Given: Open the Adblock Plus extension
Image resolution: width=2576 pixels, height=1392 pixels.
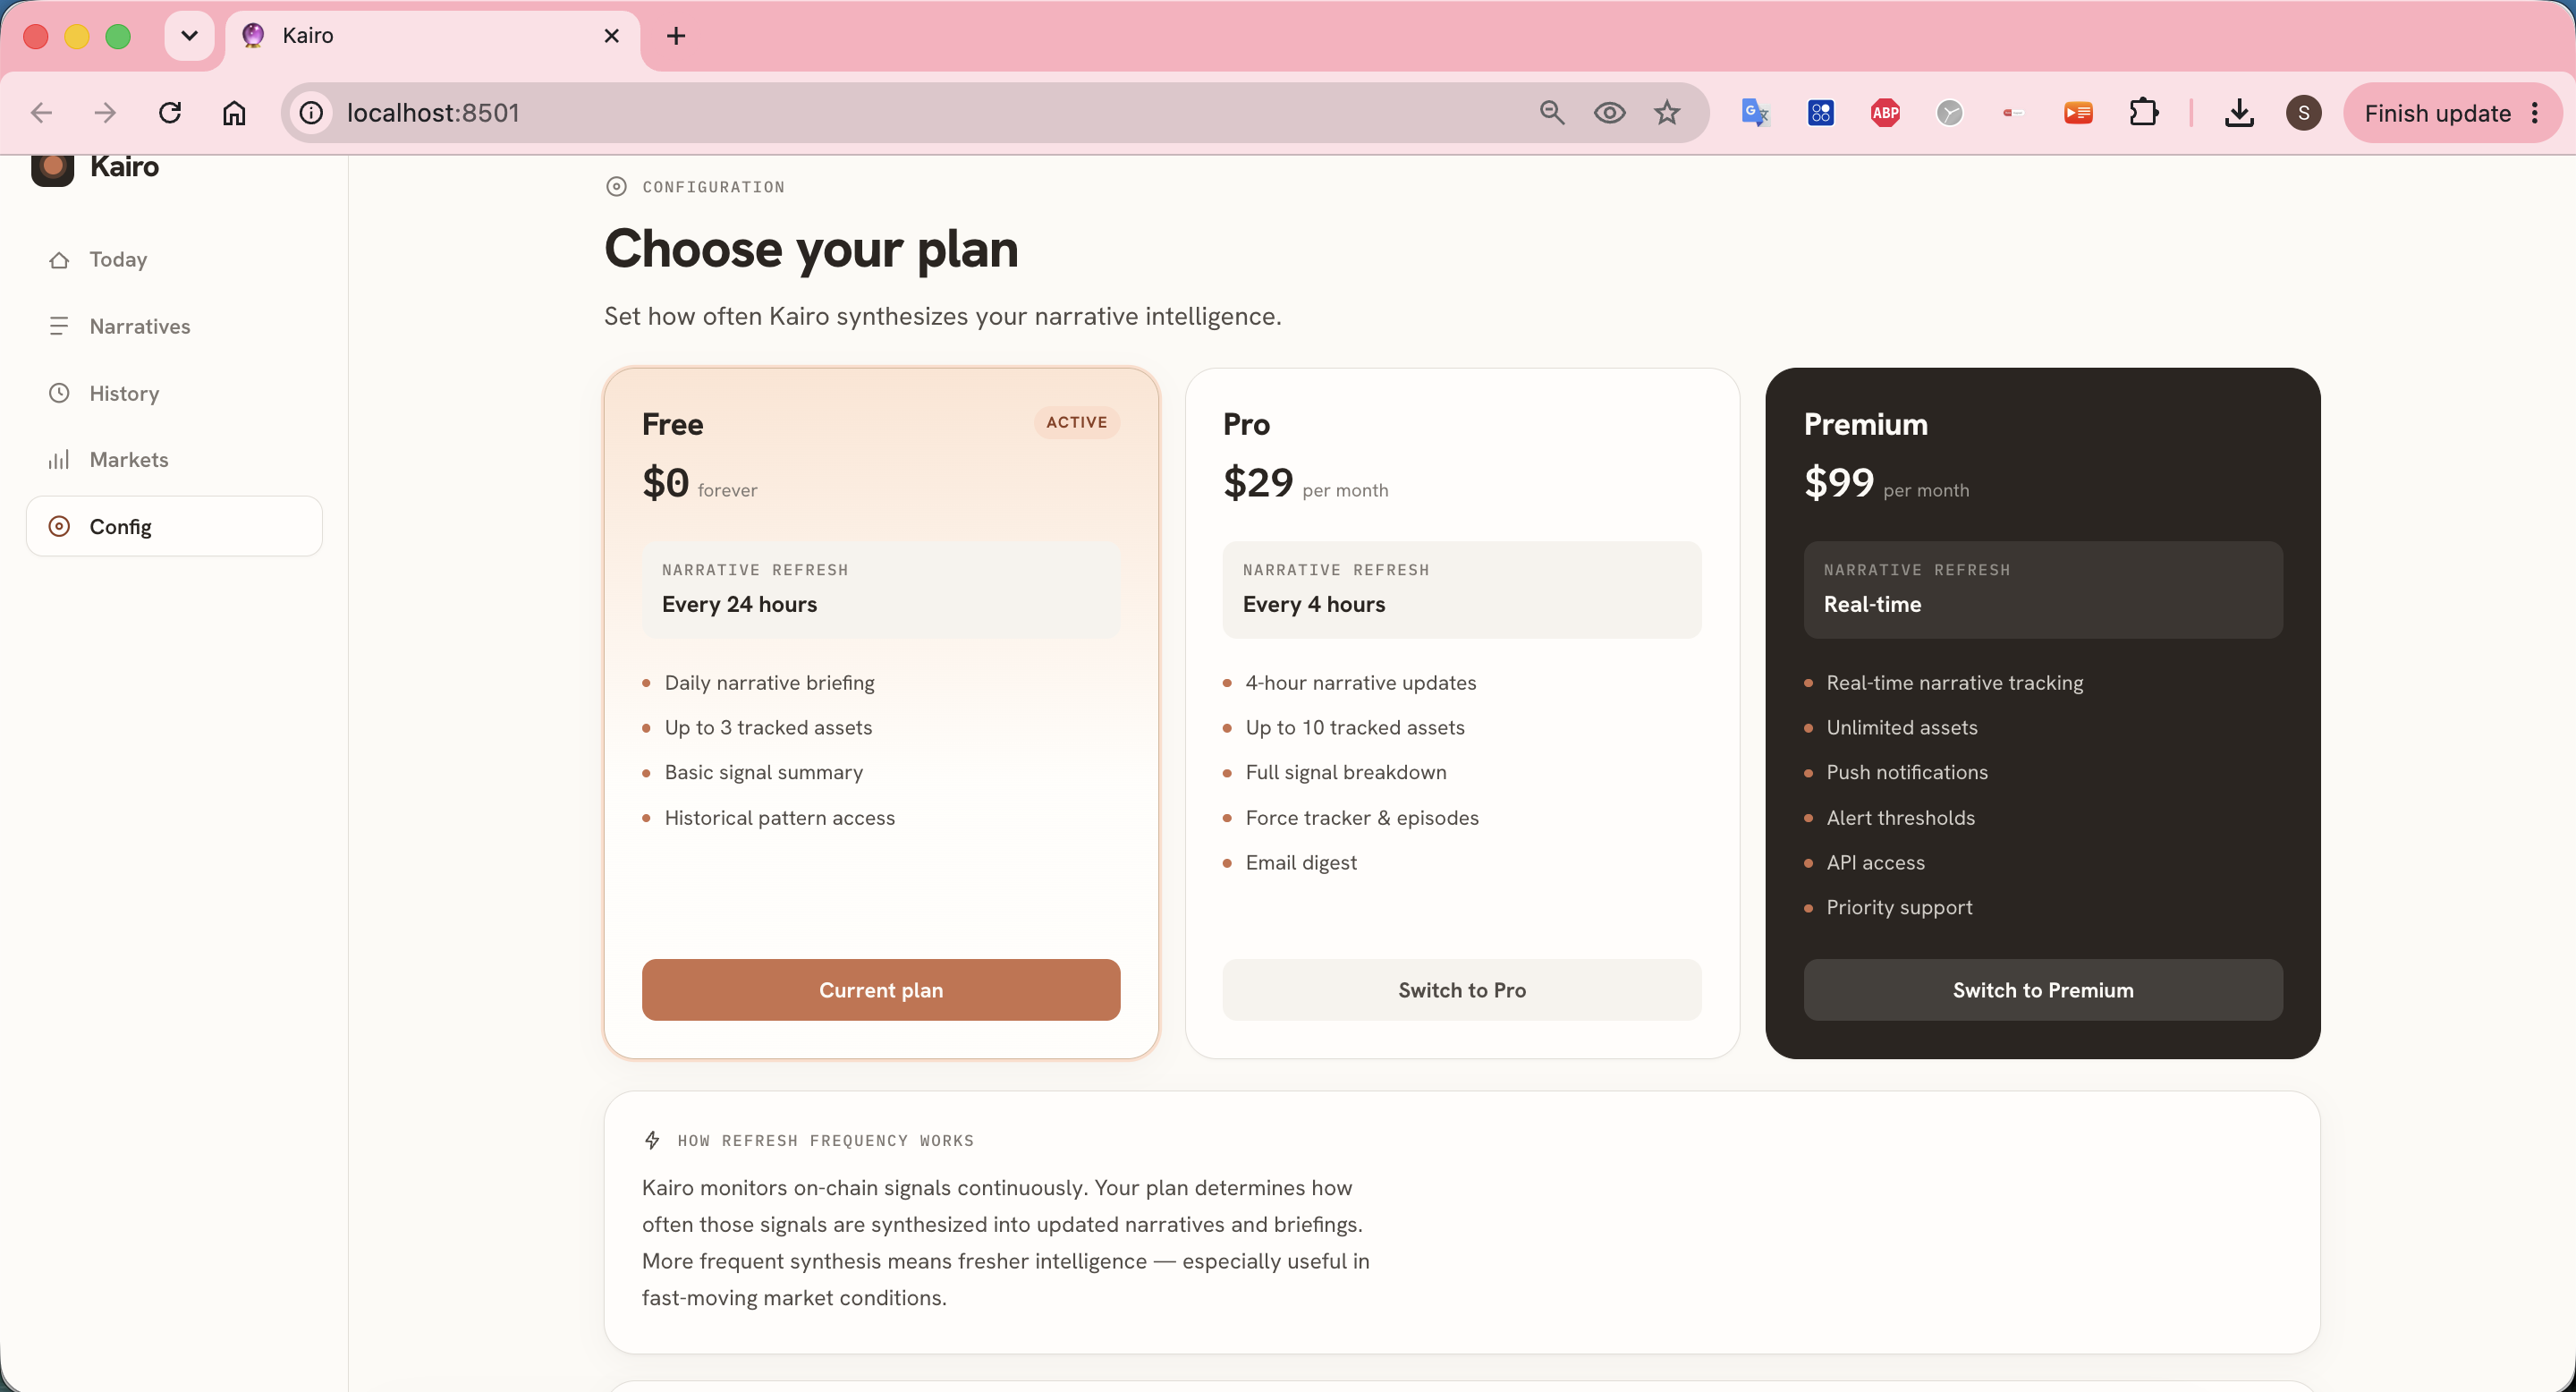Looking at the screenshot, I should 1885,113.
